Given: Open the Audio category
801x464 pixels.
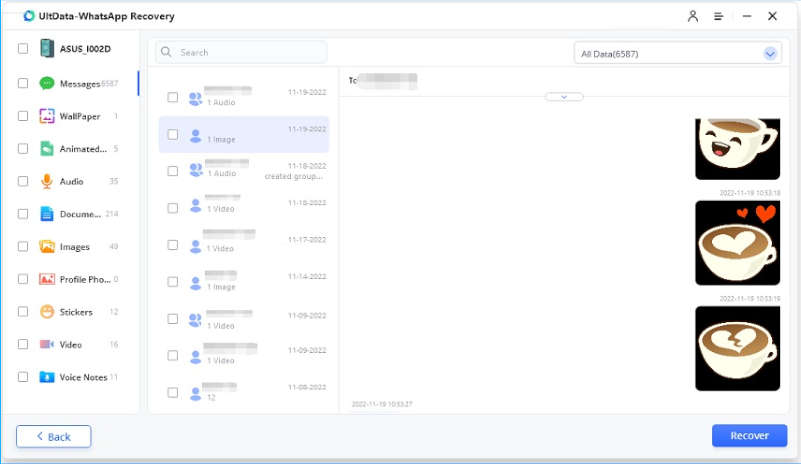Looking at the screenshot, I should 72,181.
